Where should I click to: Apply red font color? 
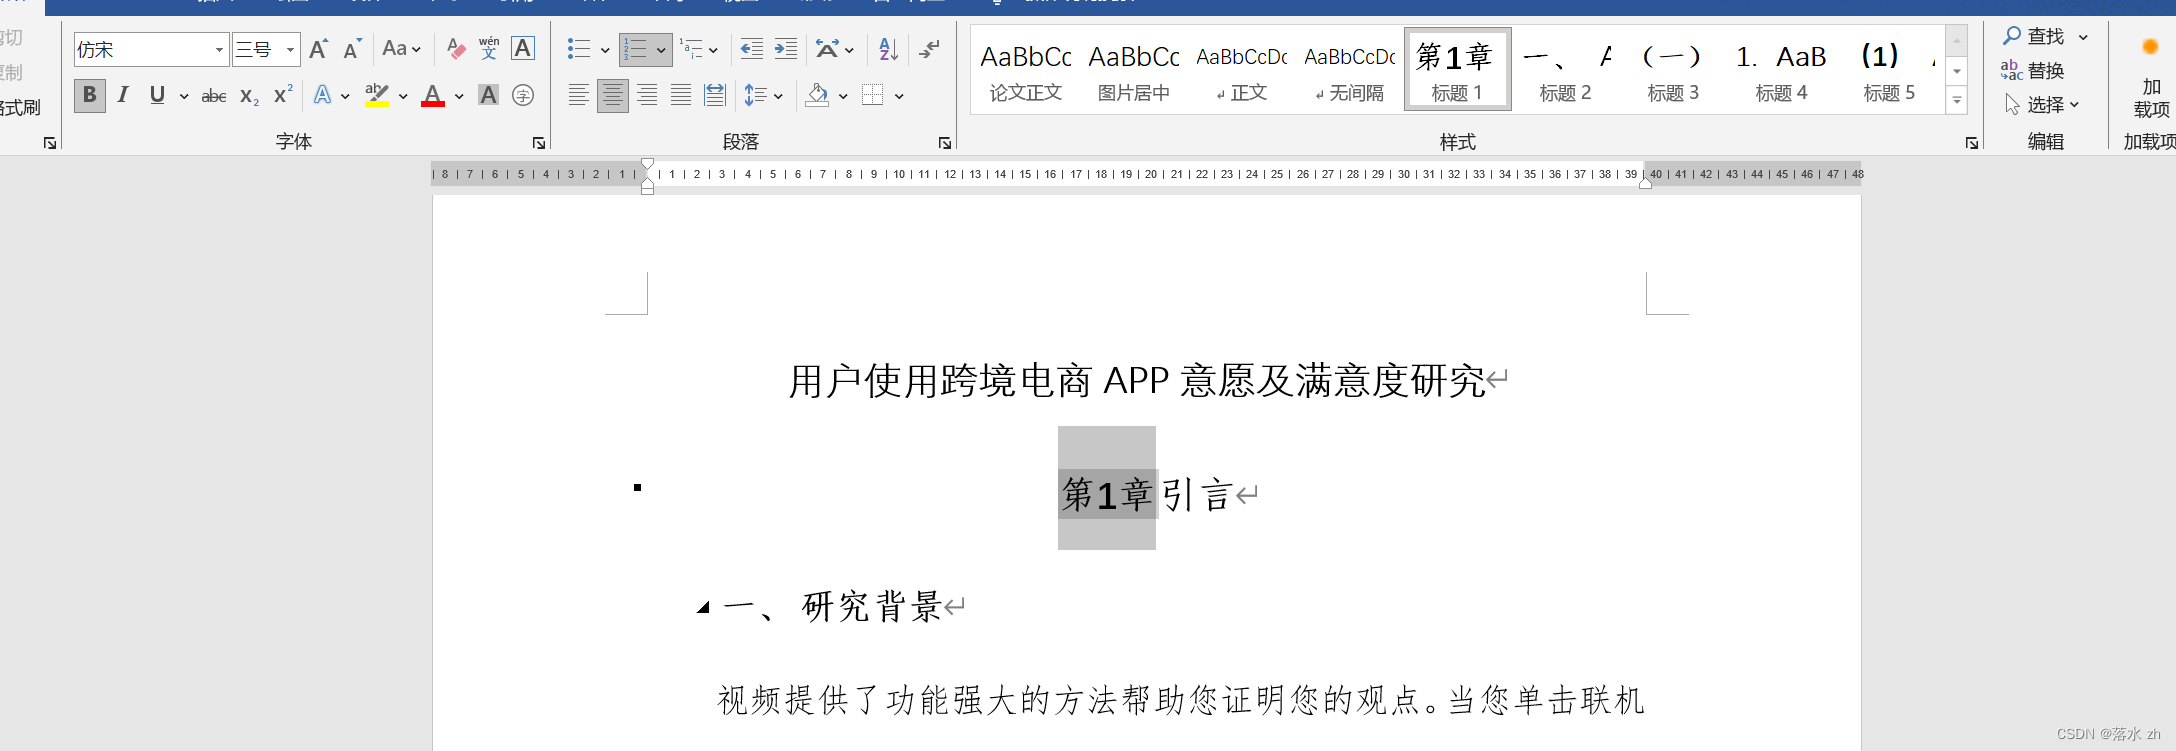coord(433,96)
